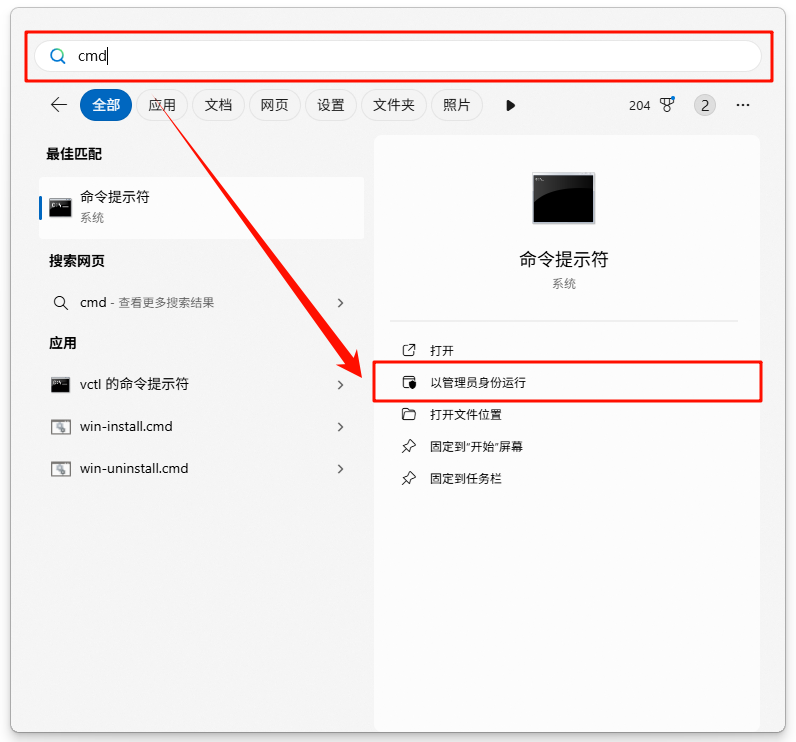
Task: Expand win-install.cmd options chevron
Action: click(x=340, y=427)
